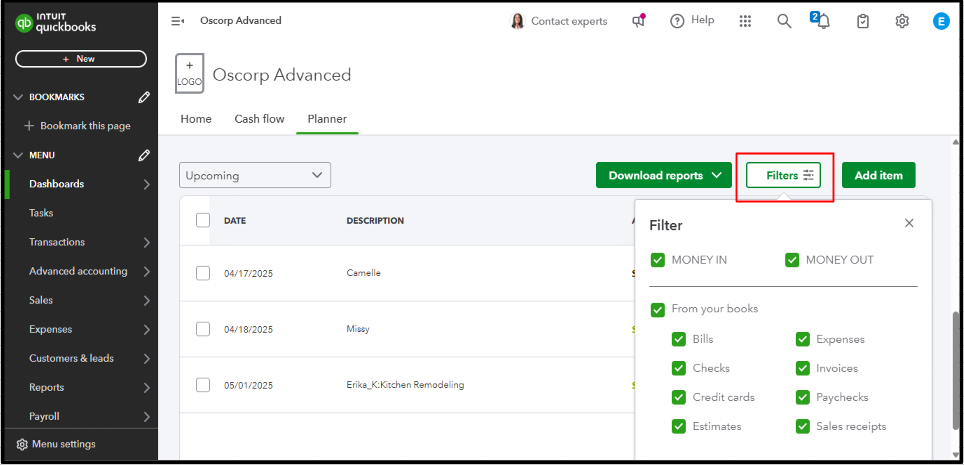Open the search magnifier icon

784,21
